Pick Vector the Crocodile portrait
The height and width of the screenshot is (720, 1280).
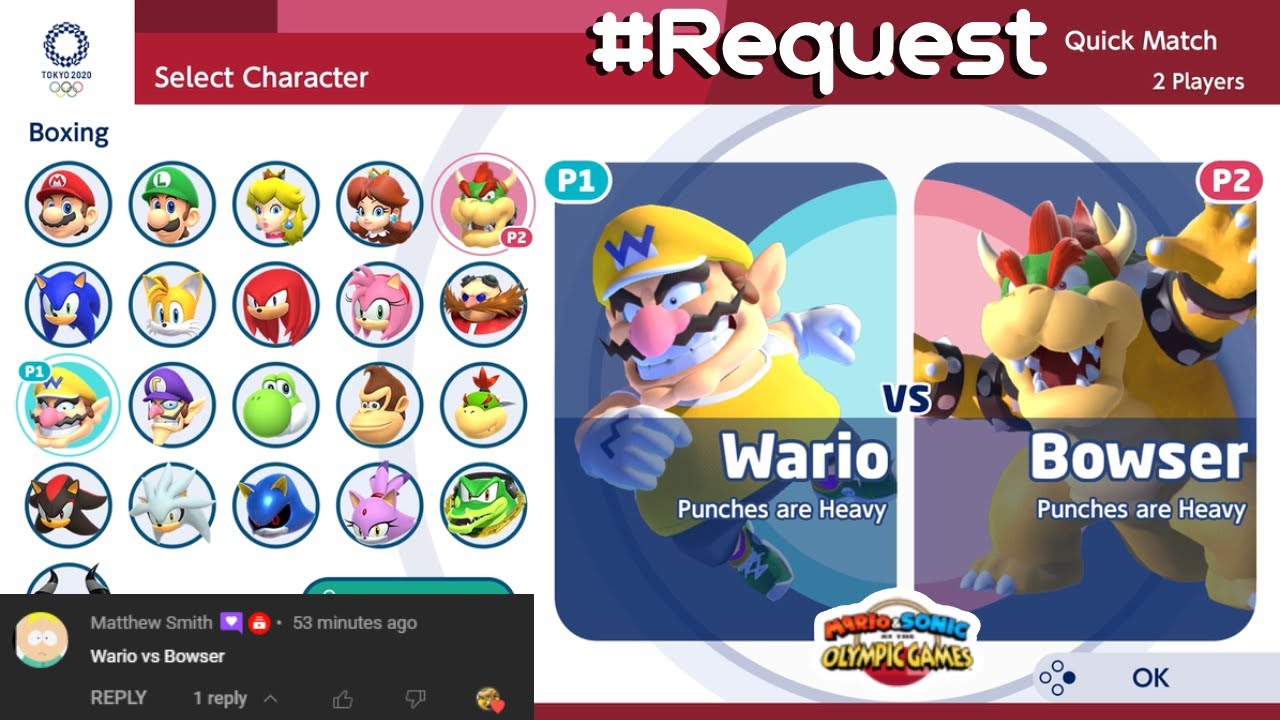point(483,505)
